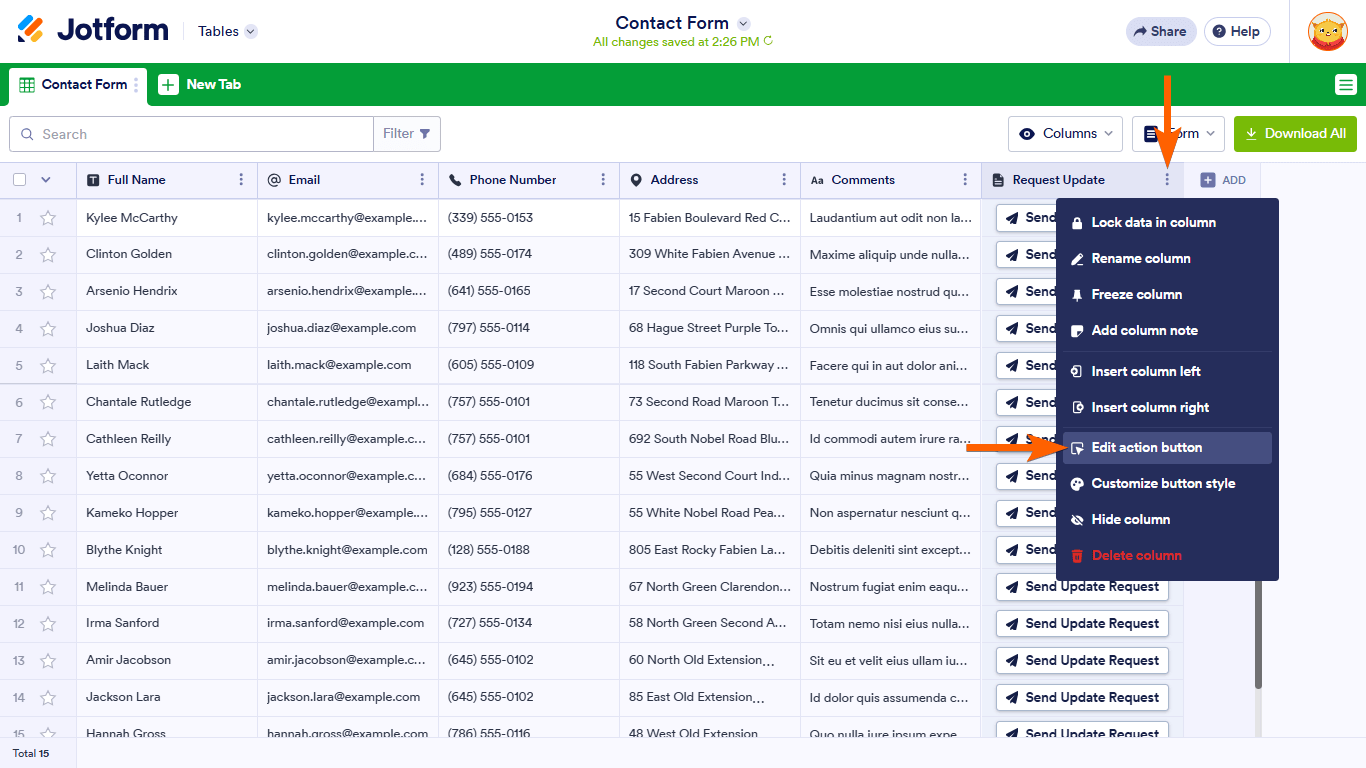This screenshot has width=1366, height=768.
Task: Open the user avatar menu
Action: (1327, 31)
